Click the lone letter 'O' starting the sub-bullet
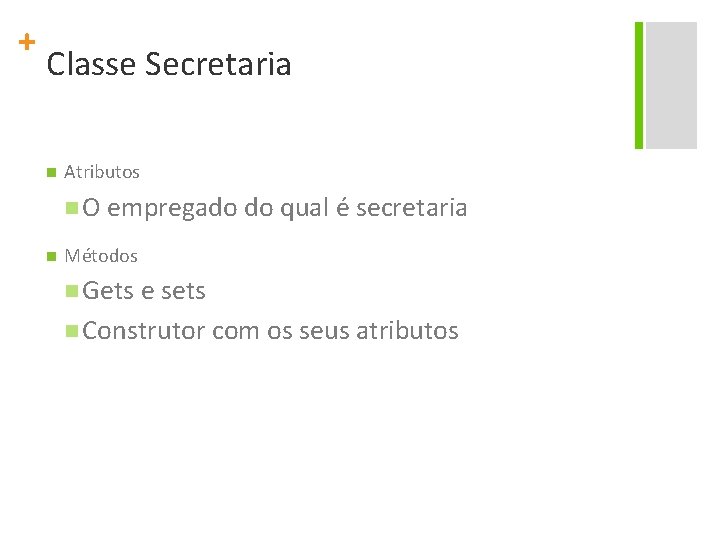The height and width of the screenshot is (540, 720). click(91, 208)
